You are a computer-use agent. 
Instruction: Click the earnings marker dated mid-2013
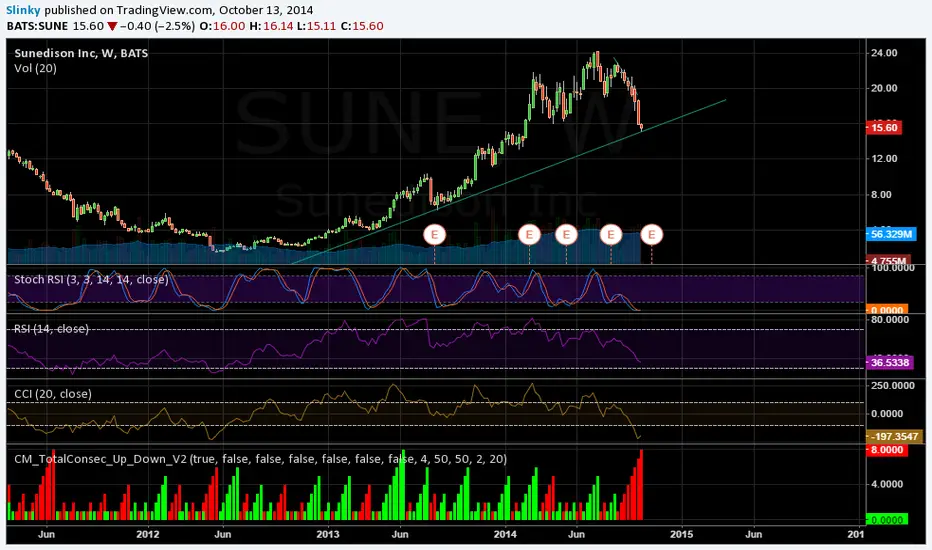click(434, 234)
